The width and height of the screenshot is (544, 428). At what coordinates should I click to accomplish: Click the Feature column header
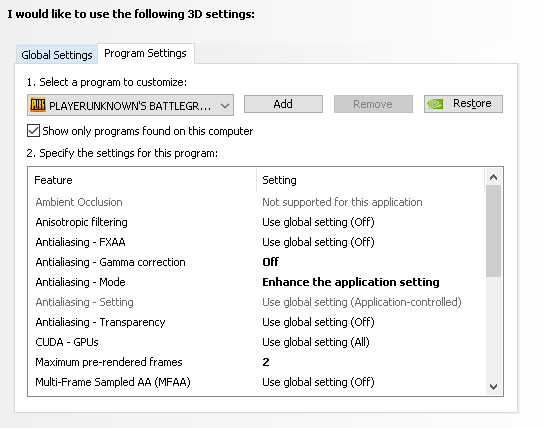pyautogui.click(x=142, y=180)
